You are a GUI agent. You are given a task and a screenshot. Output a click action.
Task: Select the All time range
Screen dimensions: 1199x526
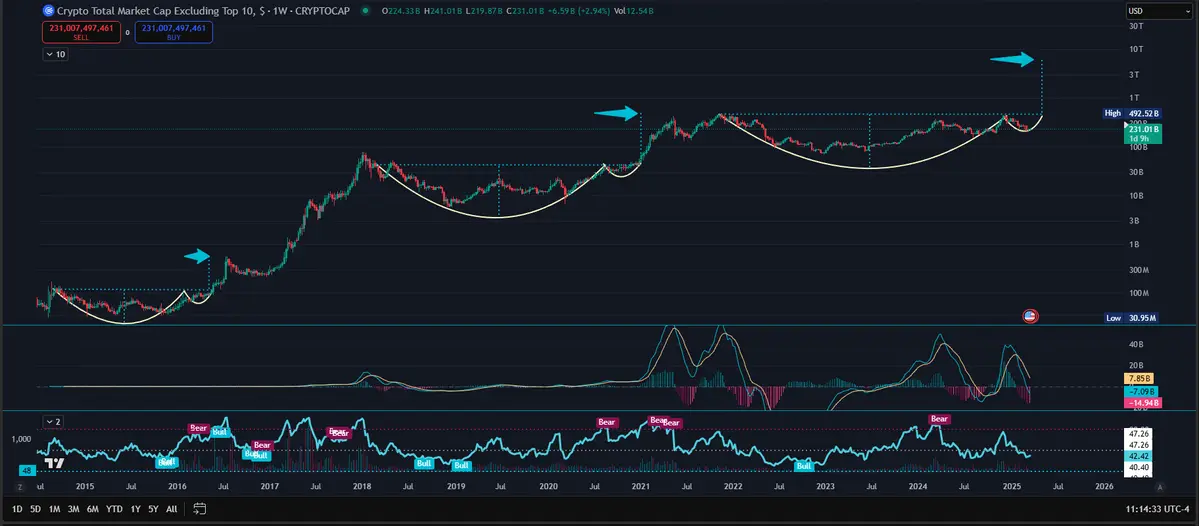point(171,508)
